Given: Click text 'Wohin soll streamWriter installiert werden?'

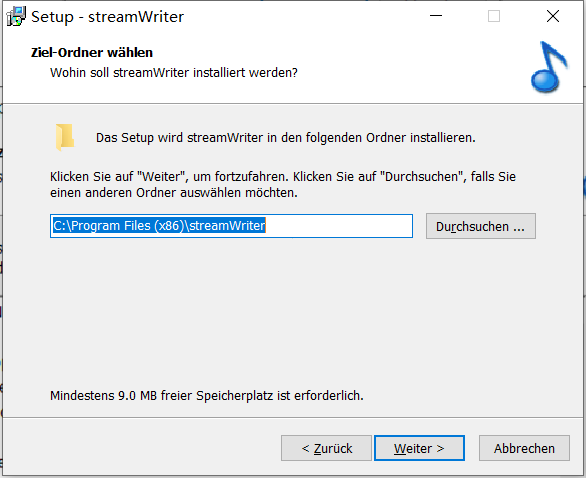Looking at the screenshot, I should tap(174, 73).
